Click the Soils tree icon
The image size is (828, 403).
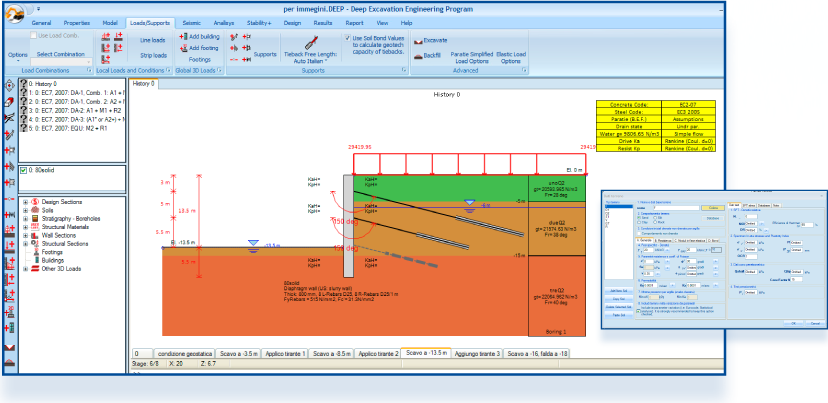coord(35,210)
